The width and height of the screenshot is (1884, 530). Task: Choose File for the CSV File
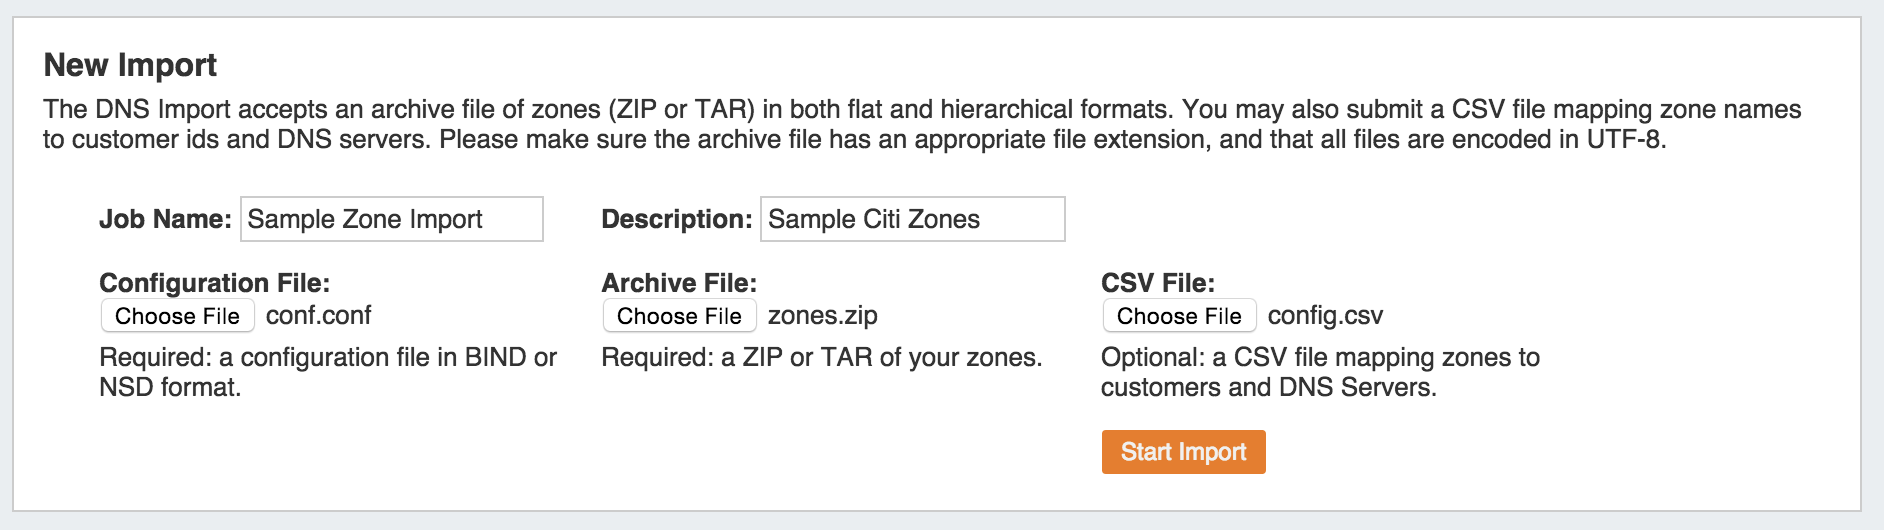pos(1179,316)
